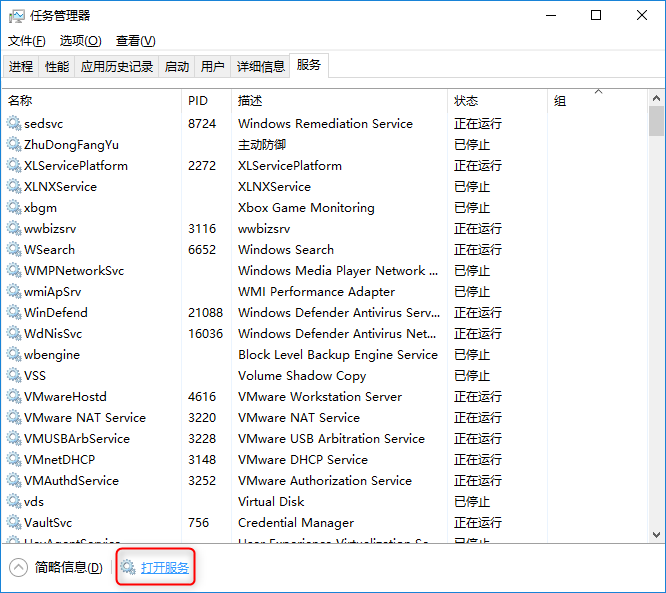
Task: Click the scrollbar up arrow
Action: point(656,98)
